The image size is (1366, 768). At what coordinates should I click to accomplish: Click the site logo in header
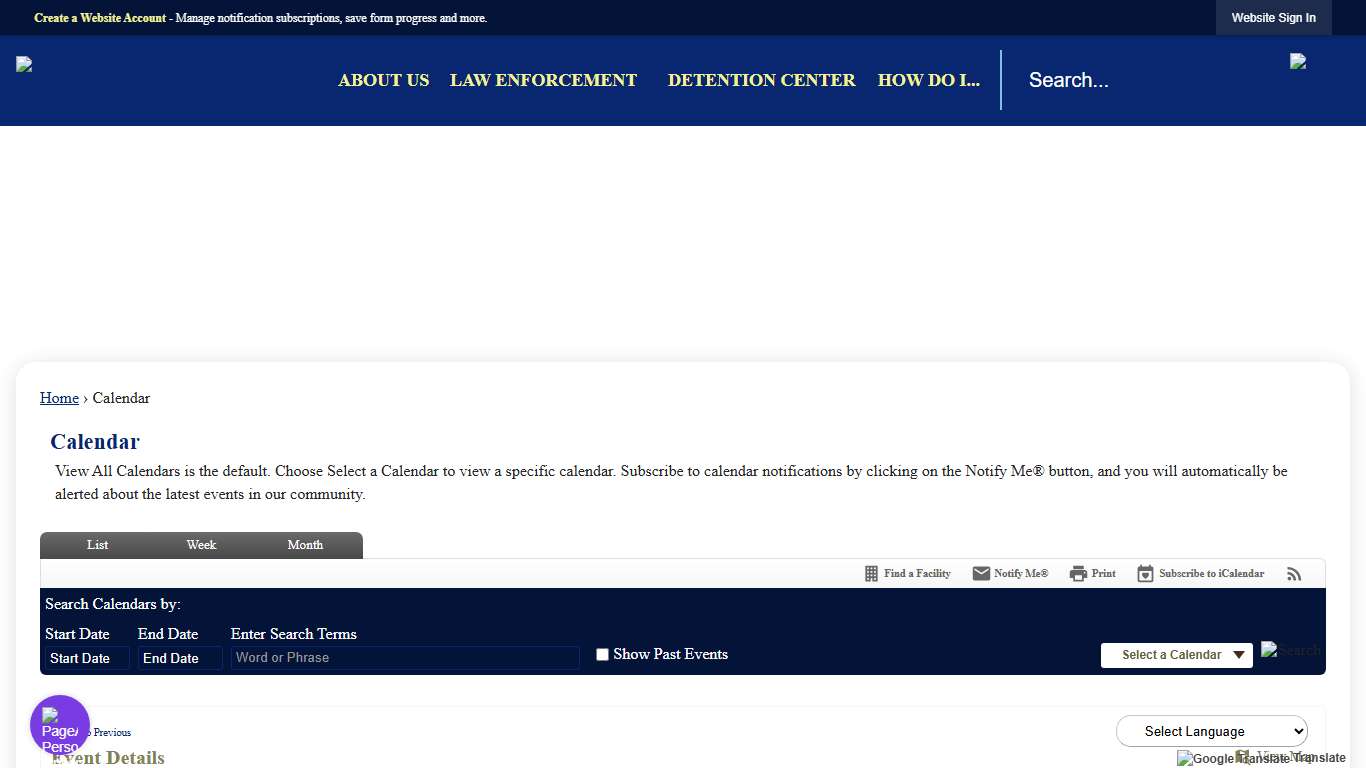25,65
